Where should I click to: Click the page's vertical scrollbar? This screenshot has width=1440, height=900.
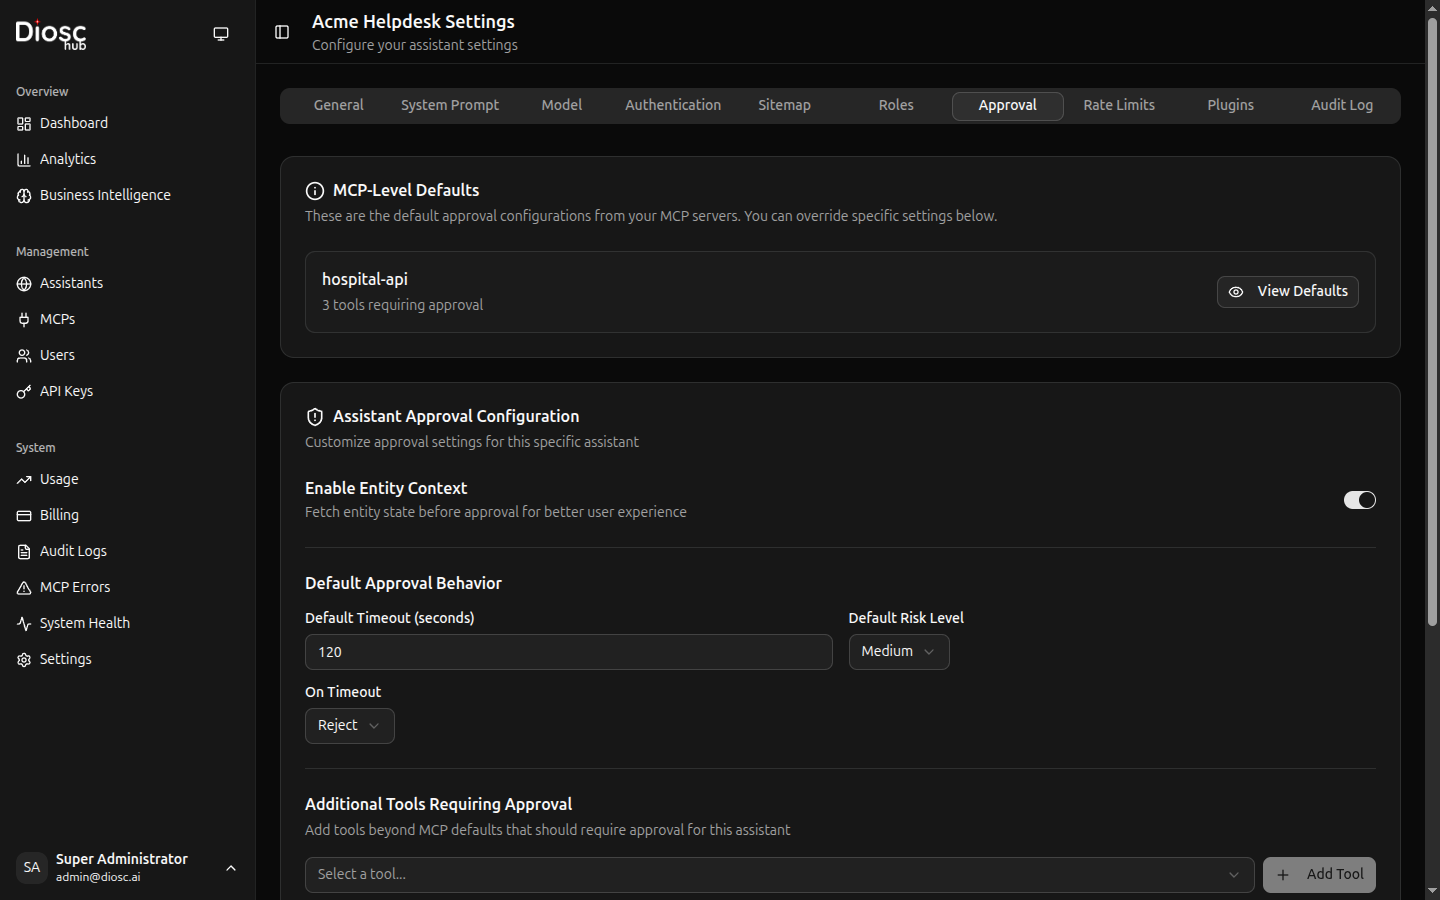[1431, 320]
